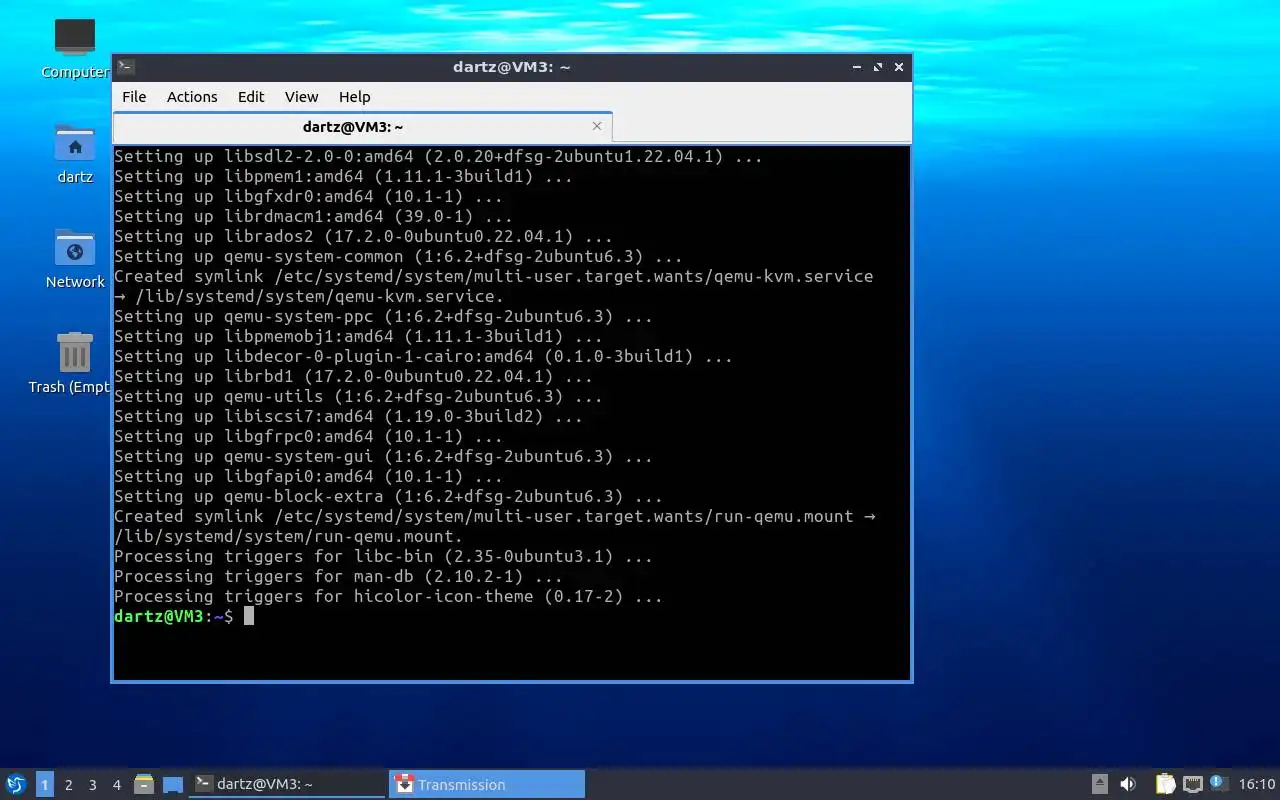Click line 'Setting up qemu-system-gui'
The width and height of the screenshot is (1280, 800).
coord(383,456)
